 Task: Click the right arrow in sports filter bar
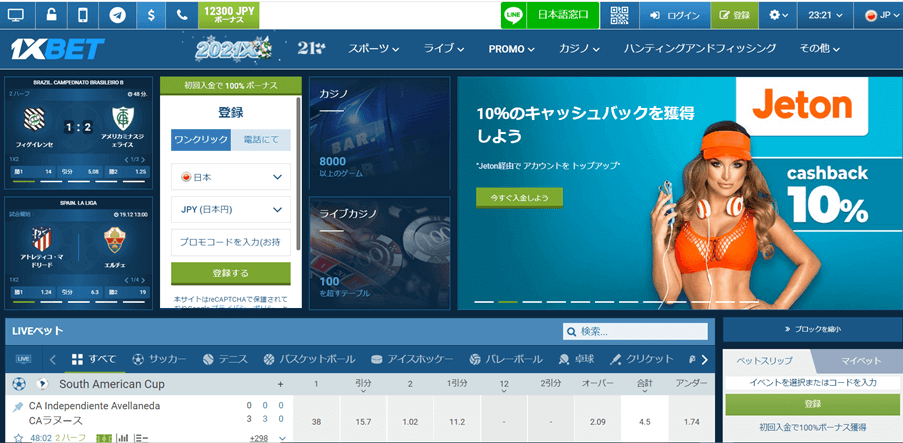coord(704,359)
